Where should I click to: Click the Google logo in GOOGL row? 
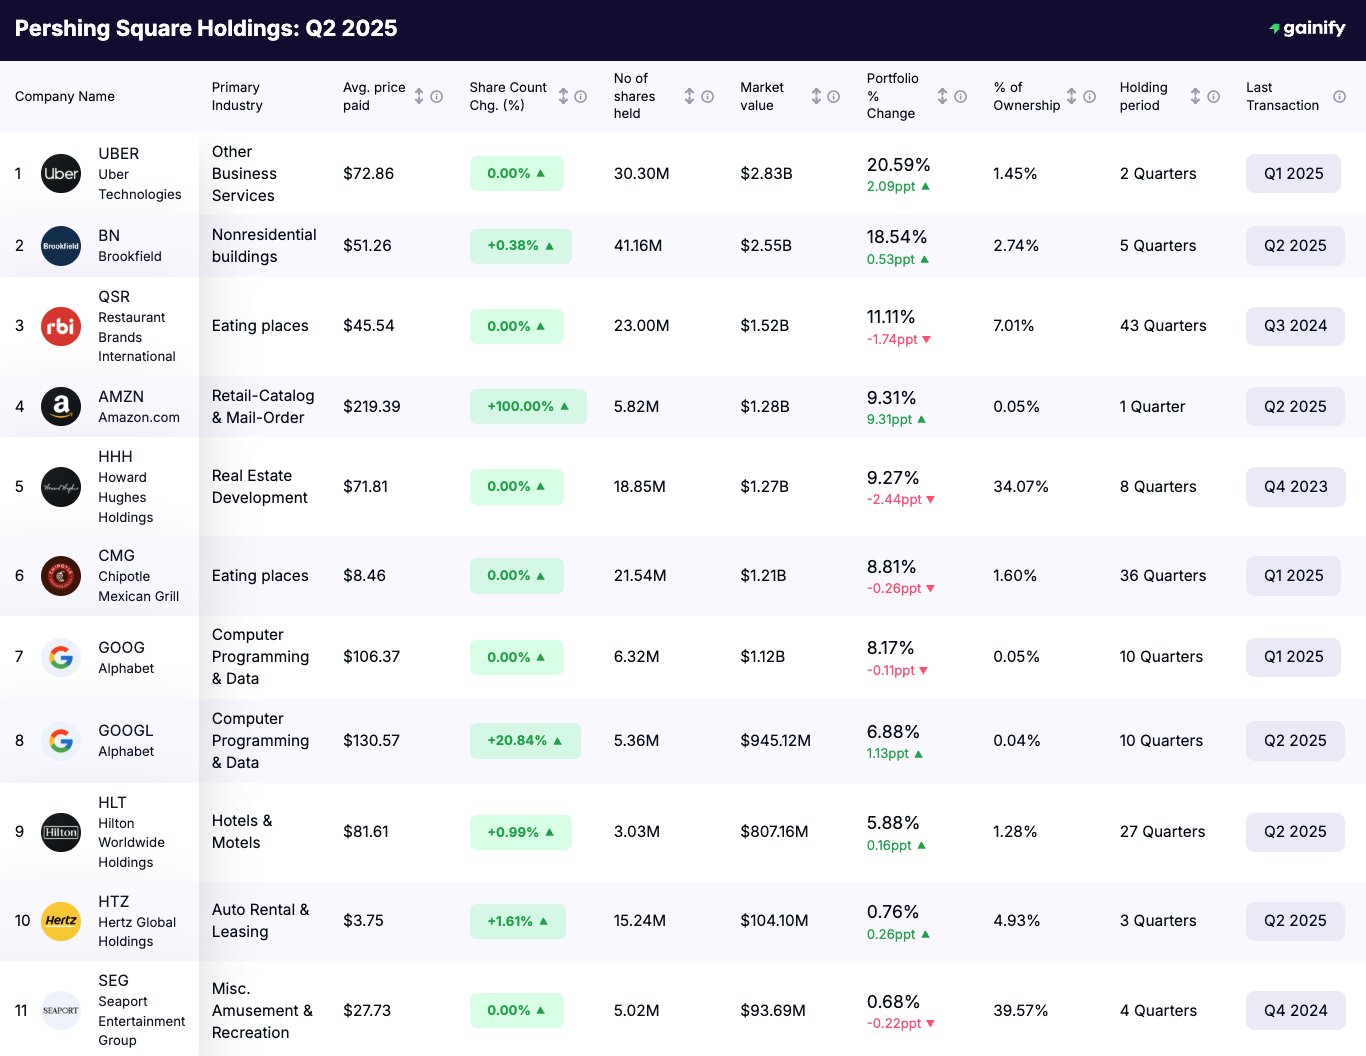click(x=61, y=741)
